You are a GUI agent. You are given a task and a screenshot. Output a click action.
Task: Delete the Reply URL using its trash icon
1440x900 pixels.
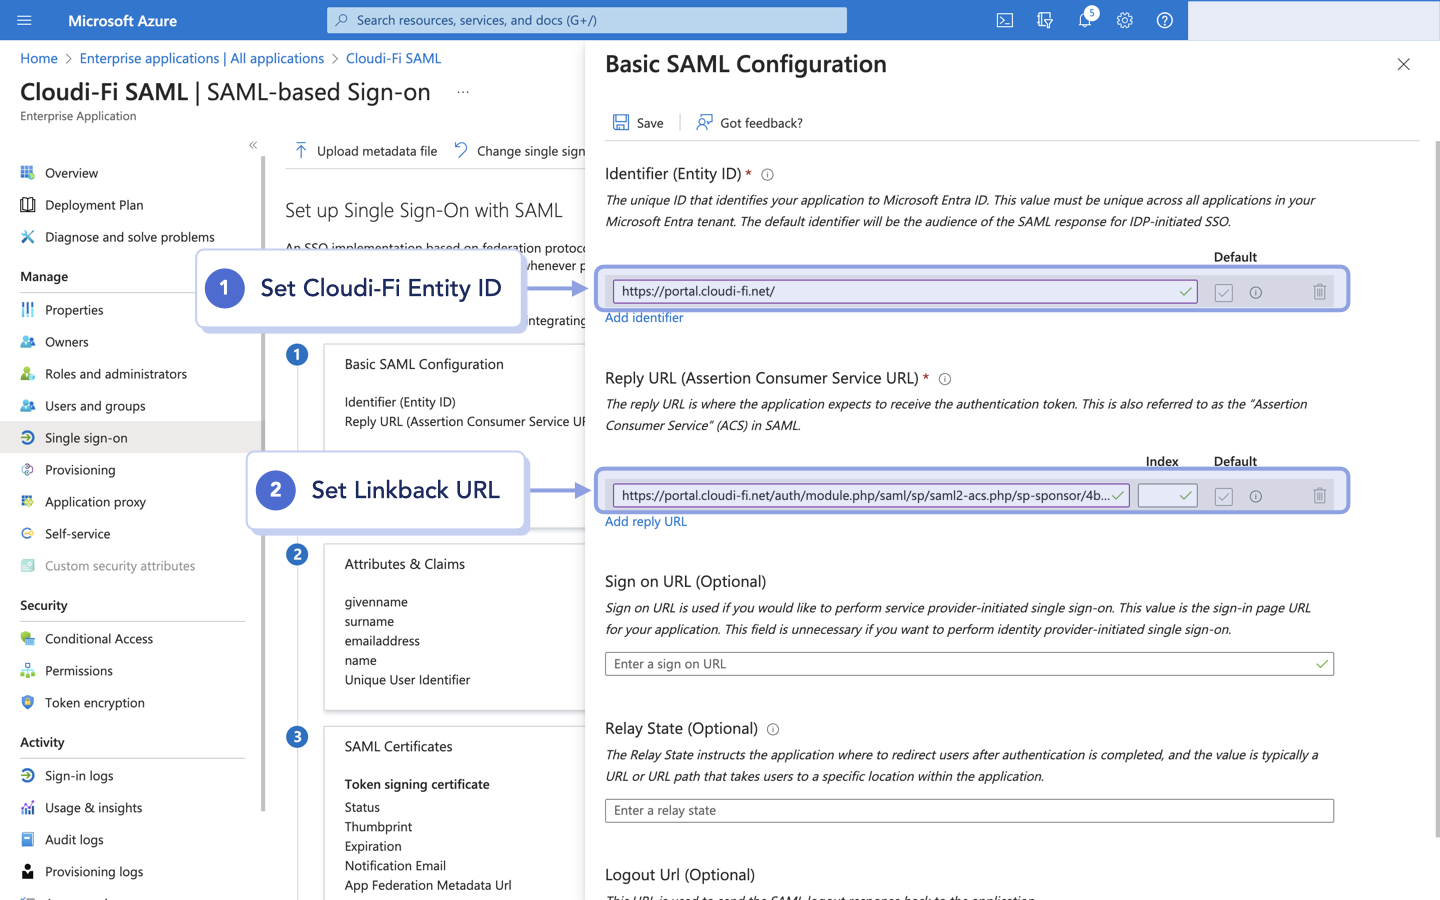[x=1319, y=495]
